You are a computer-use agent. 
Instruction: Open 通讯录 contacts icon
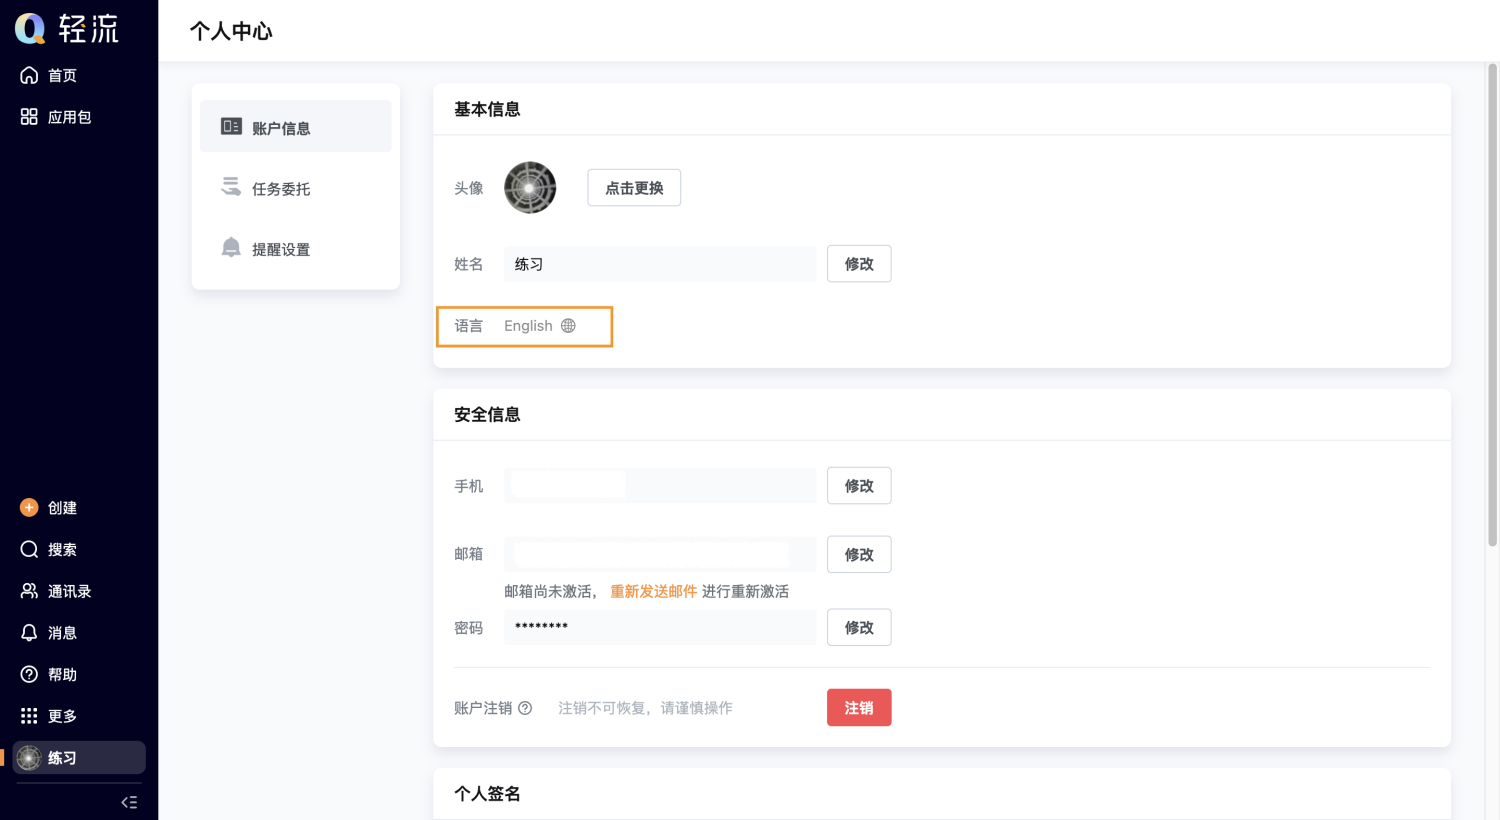tap(29, 591)
